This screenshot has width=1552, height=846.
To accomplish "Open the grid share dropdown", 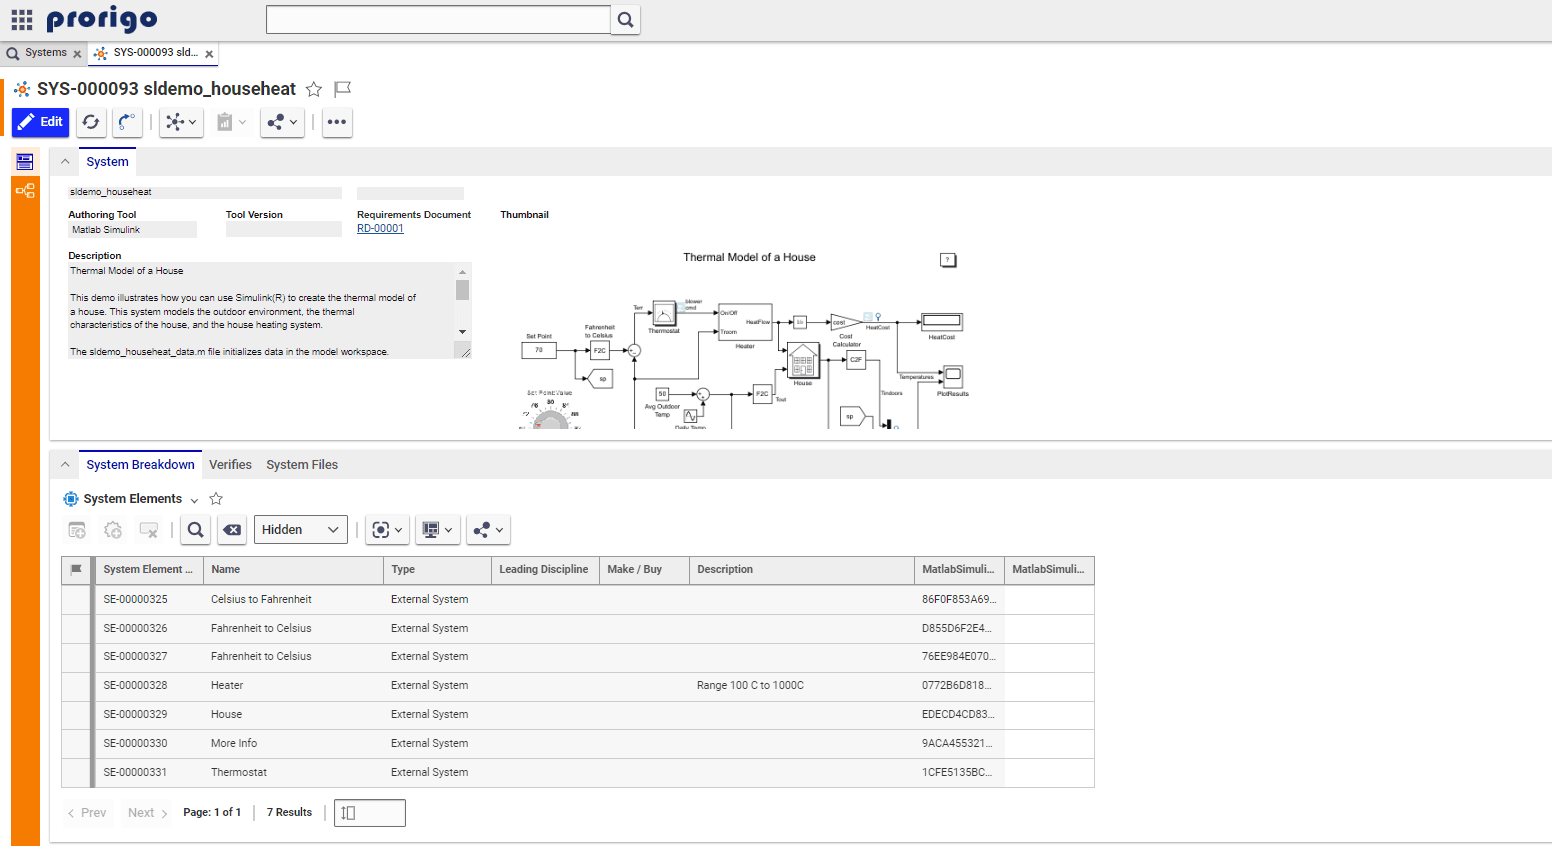I will [488, 530].
